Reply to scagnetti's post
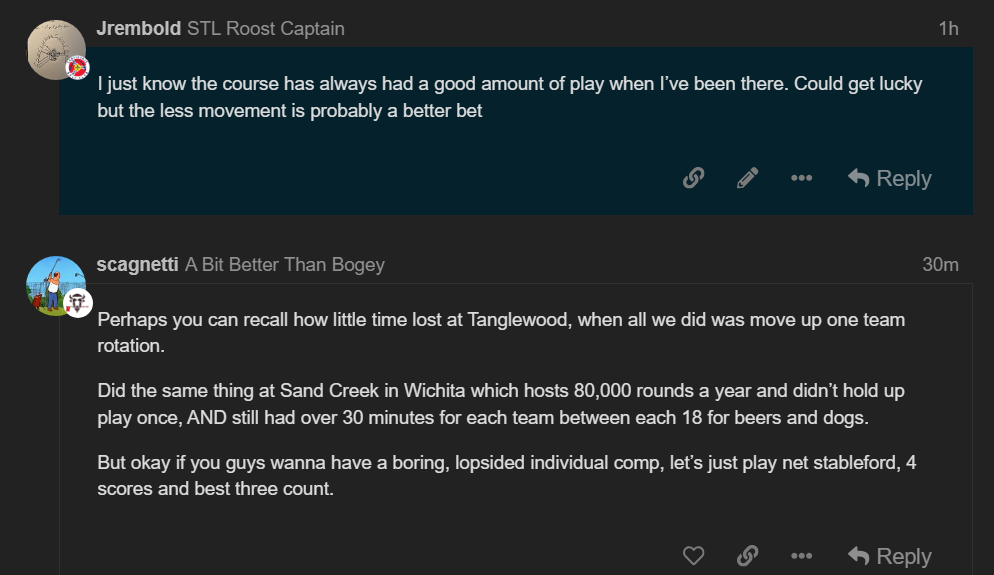This screenshot has width=994, height=575. click(889, 556)
